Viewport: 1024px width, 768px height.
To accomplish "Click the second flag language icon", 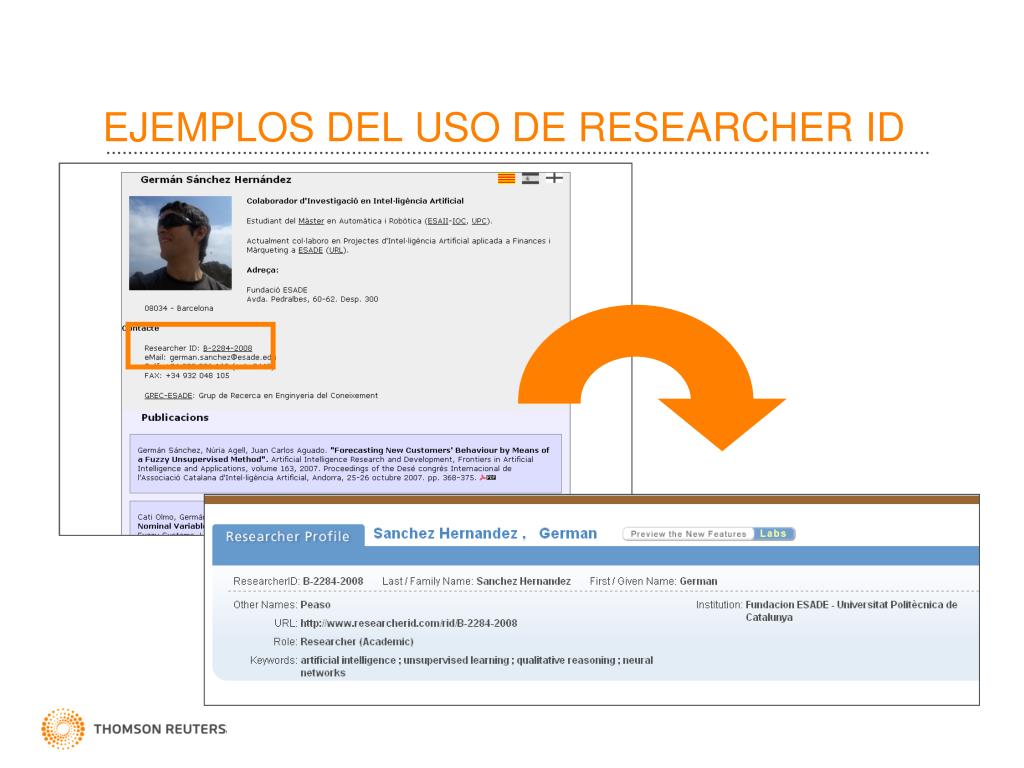I will pyautogui.click(x=530, y=178).
